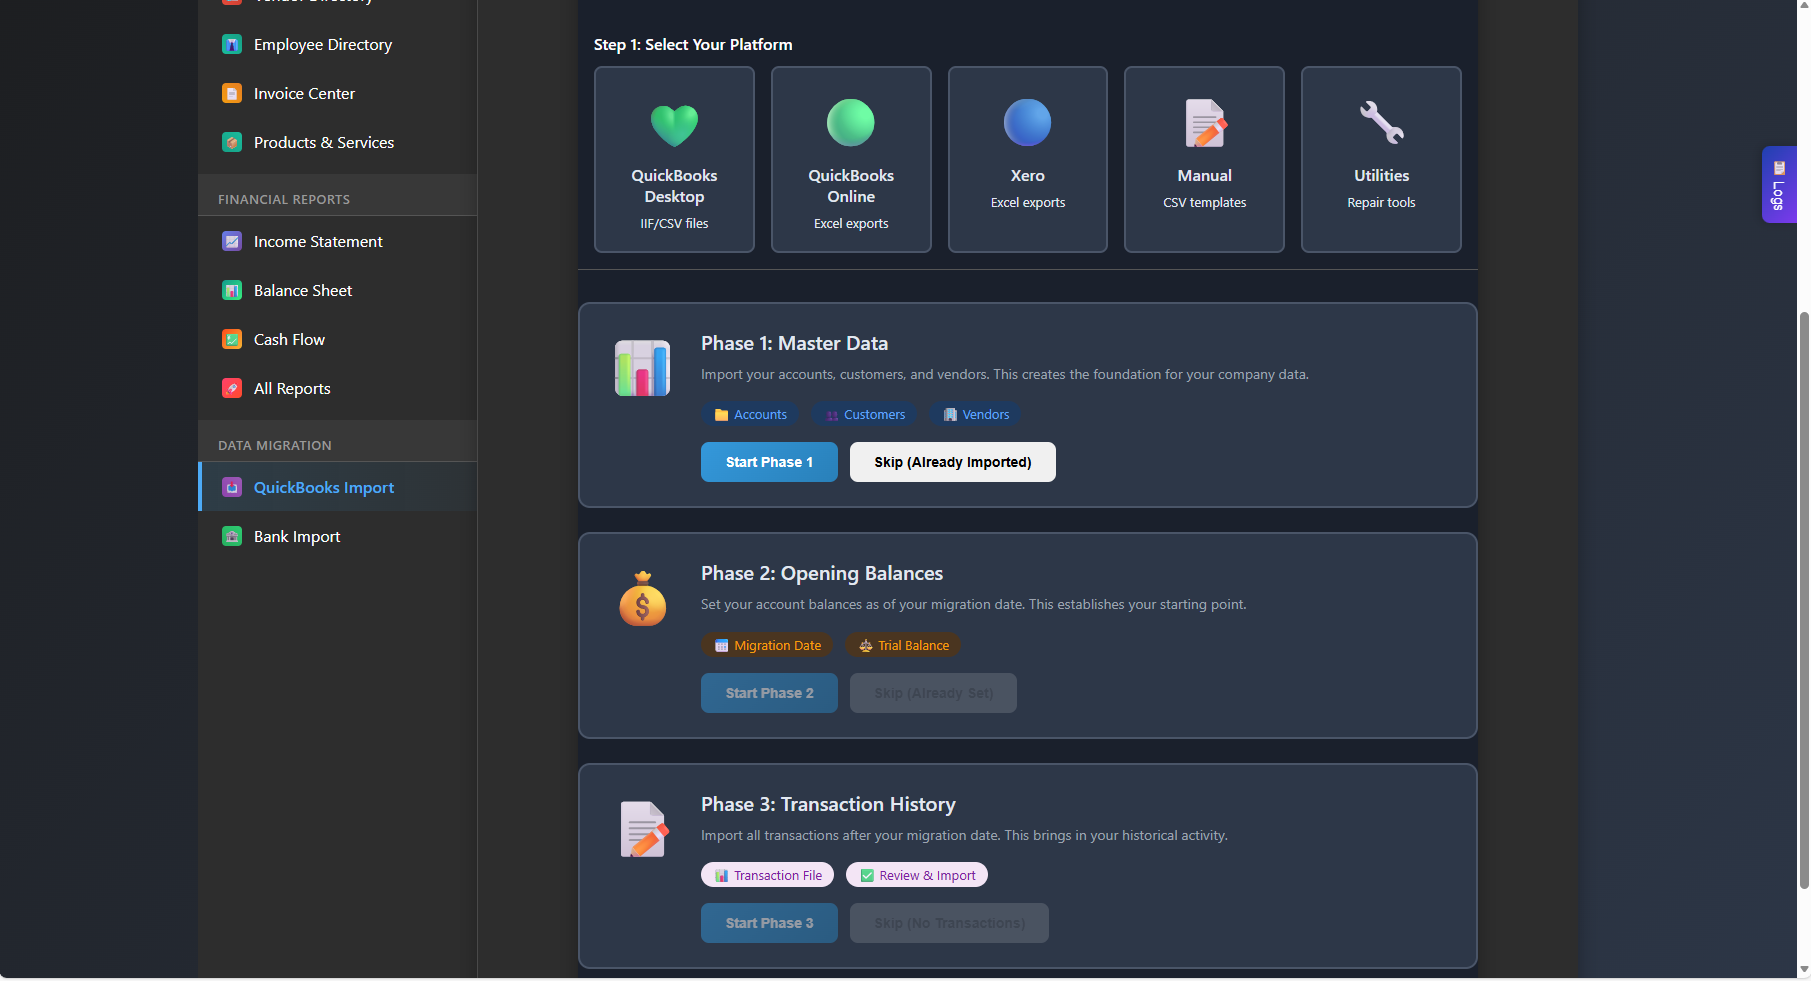The height and width of the screenshot is (981, 1811).
Task: Click the blue circle Xero icon
Action: tap(1027, 123)
